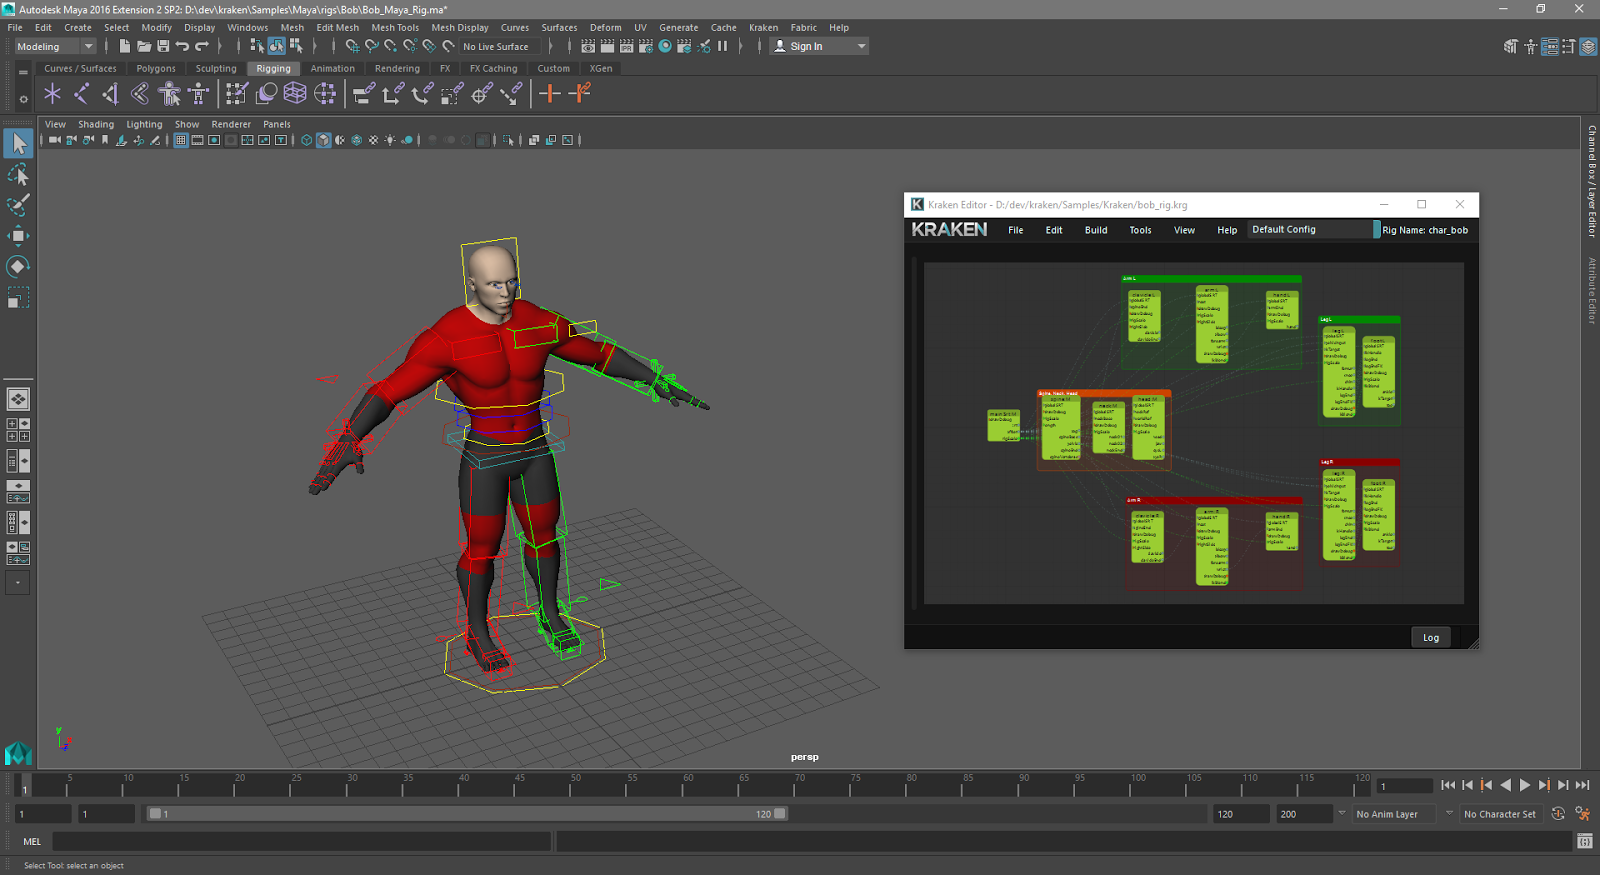Screen dimensions: 1600x875
Task: Toggle auto keyframe button
Action: point(1558,814)
